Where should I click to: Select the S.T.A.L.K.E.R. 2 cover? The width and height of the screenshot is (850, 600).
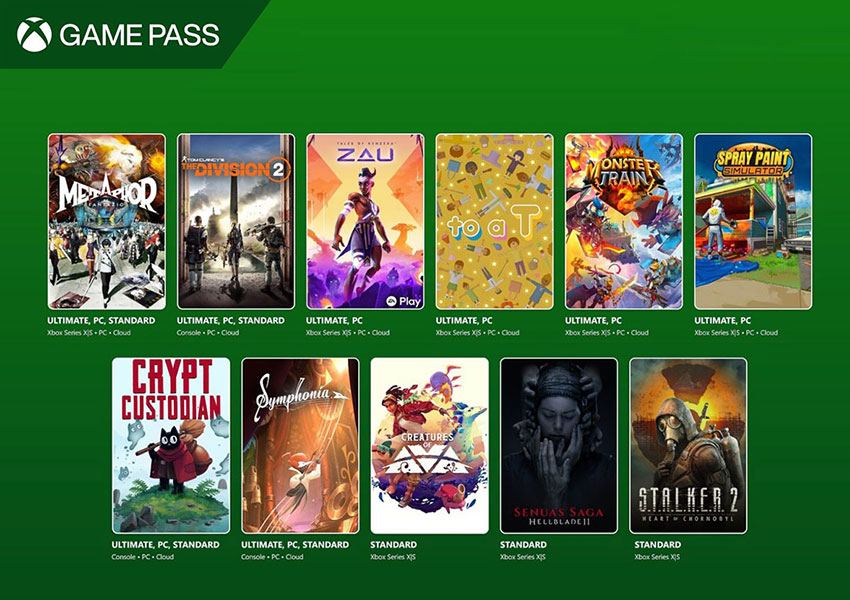688,446
